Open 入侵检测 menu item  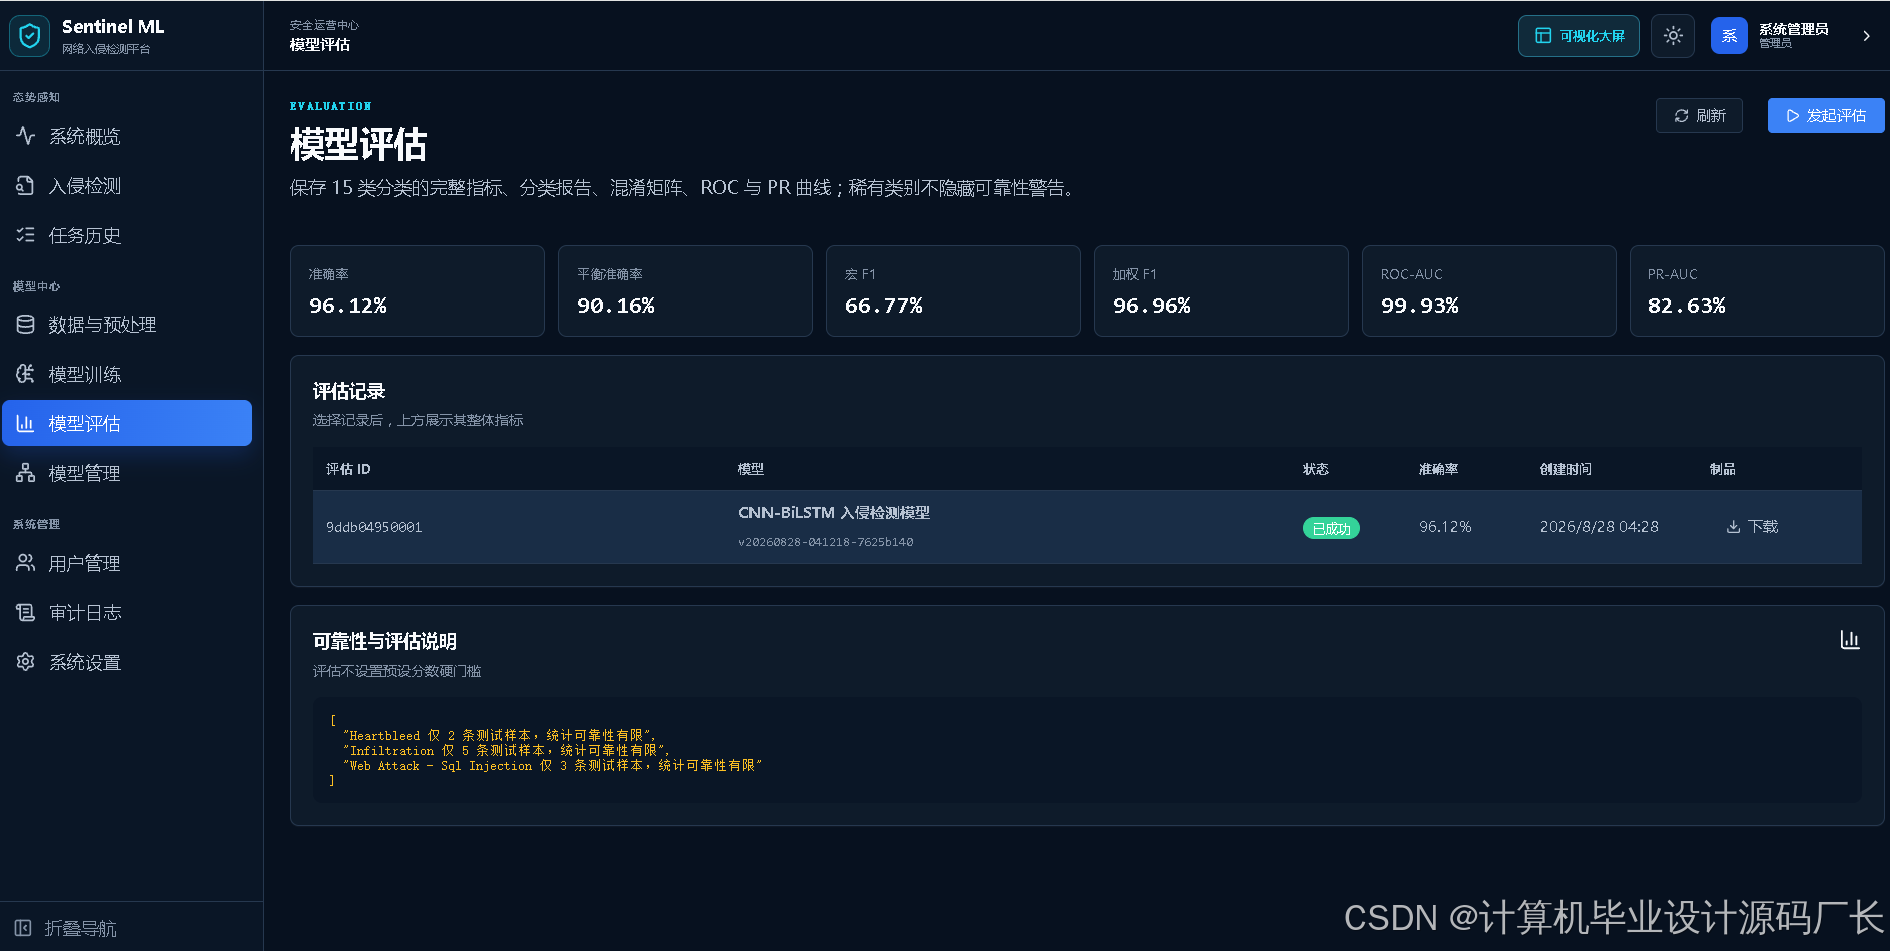coord(127,185)
